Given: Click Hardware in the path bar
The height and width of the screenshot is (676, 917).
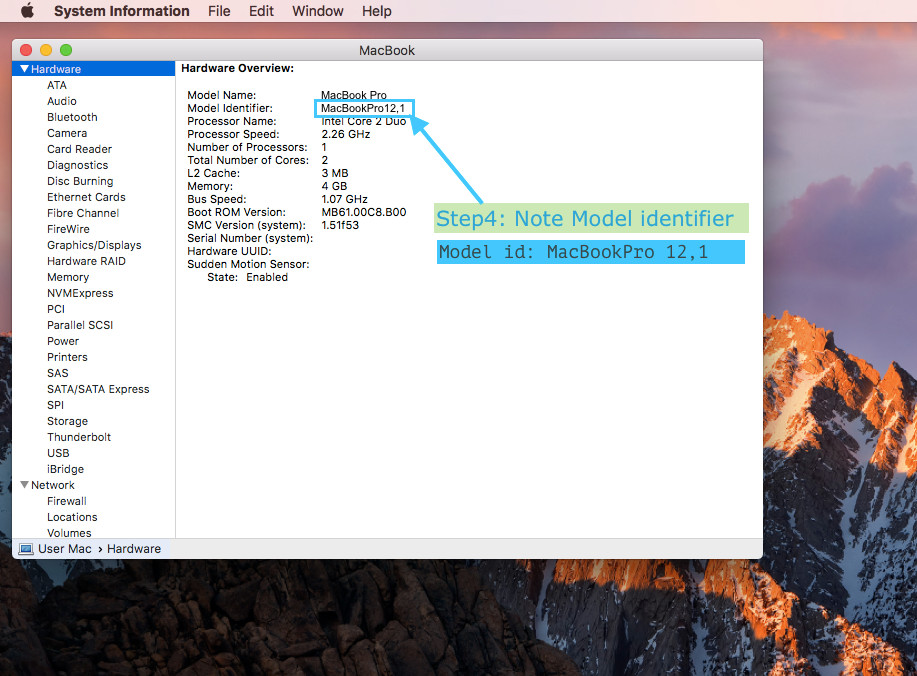Looking at the screenshot, I should [134, 549].
